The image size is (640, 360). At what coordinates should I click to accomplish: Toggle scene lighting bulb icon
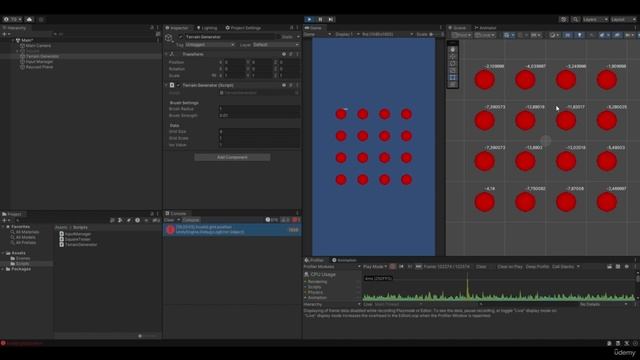coord(580,35)
